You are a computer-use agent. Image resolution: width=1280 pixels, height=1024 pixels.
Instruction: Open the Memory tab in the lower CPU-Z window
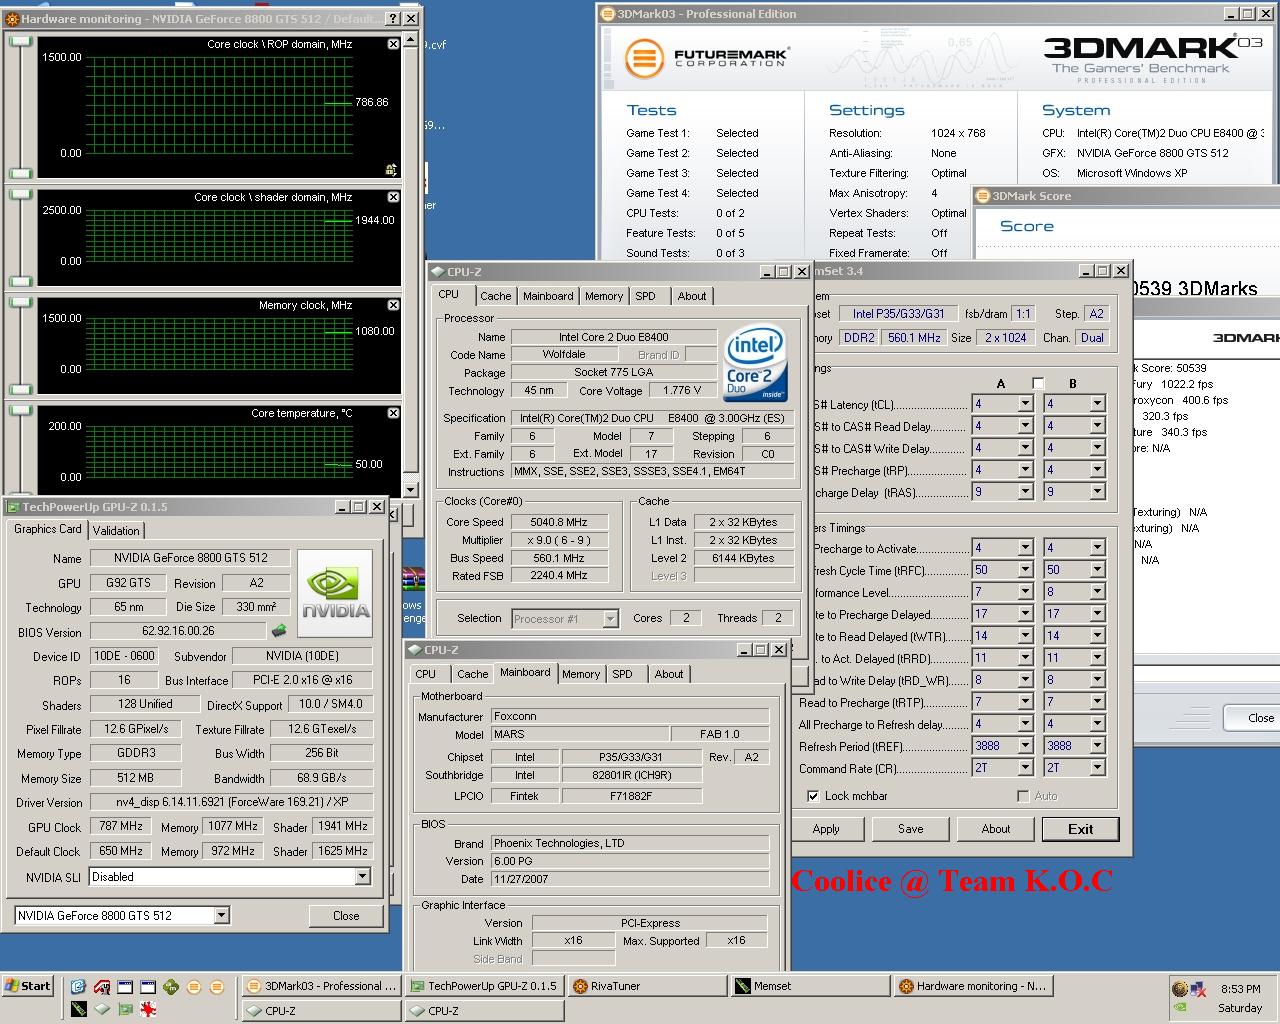581,674
